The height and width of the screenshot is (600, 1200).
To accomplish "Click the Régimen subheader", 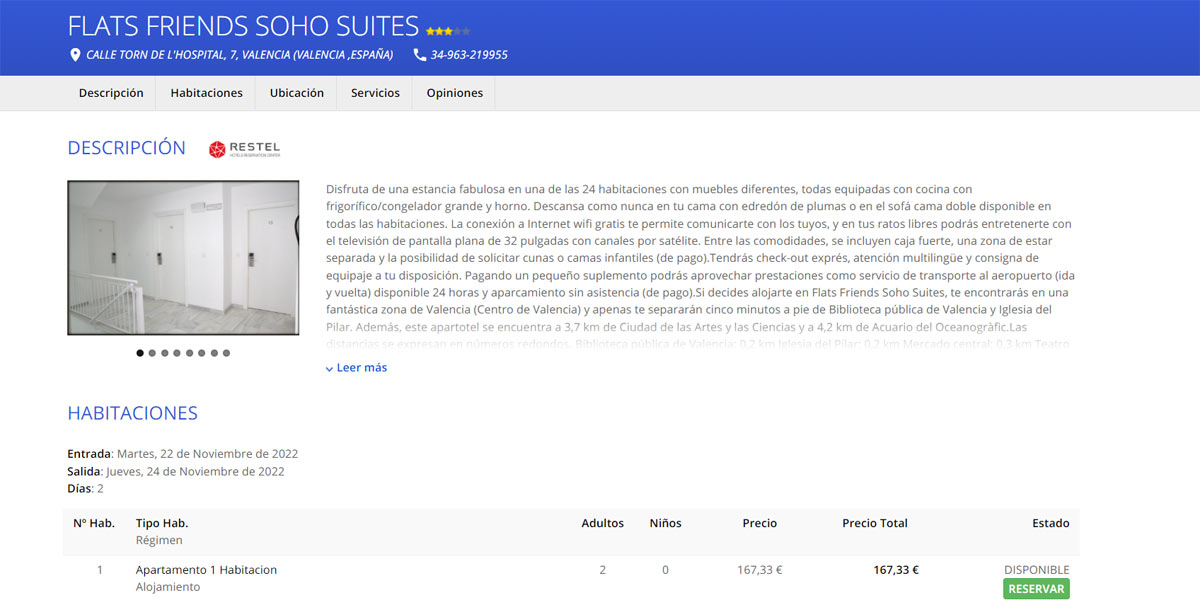I will (159, 540).
